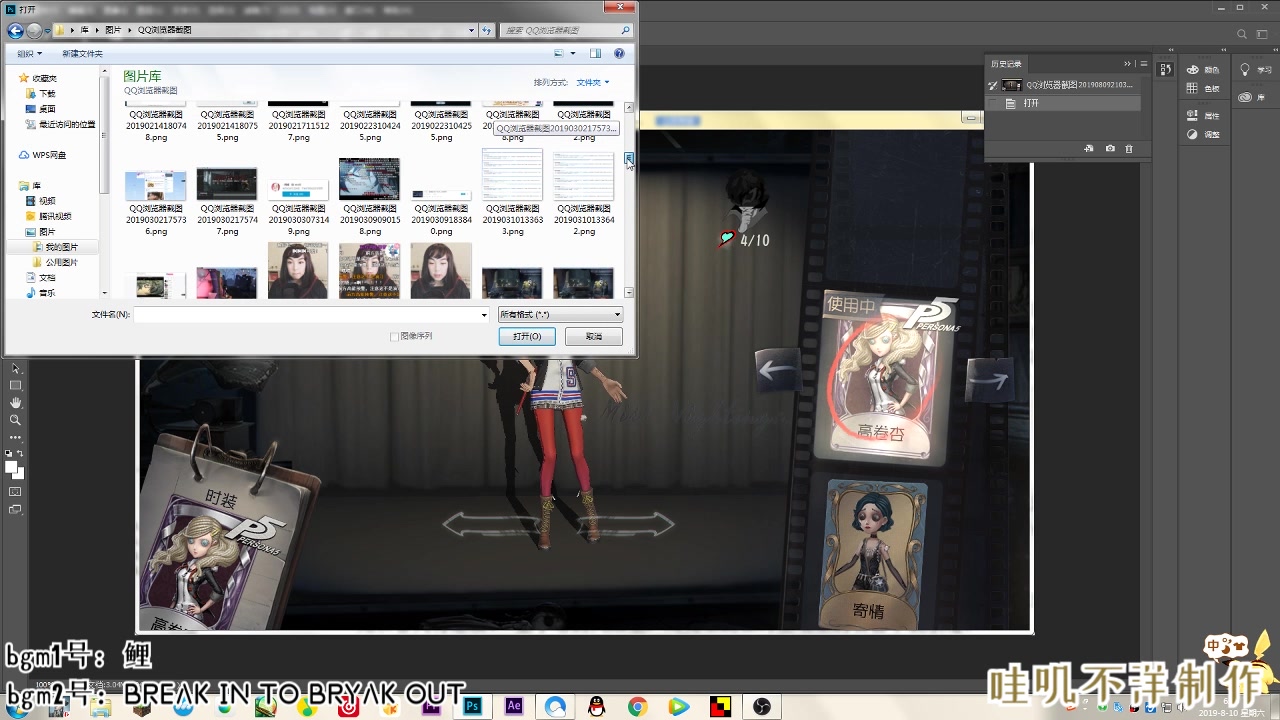Open Downloads in the sidebar

40,93
